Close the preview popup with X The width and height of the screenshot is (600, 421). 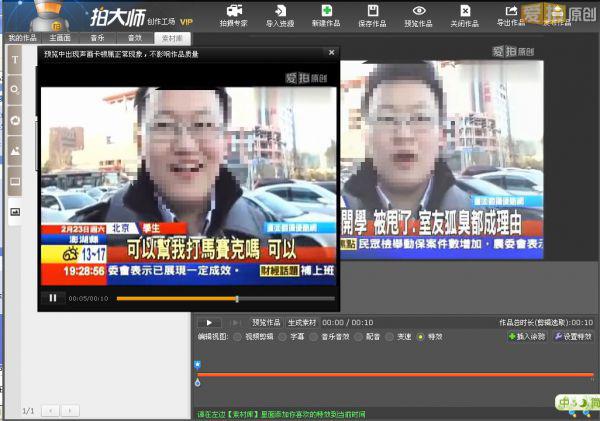point(331,52)
